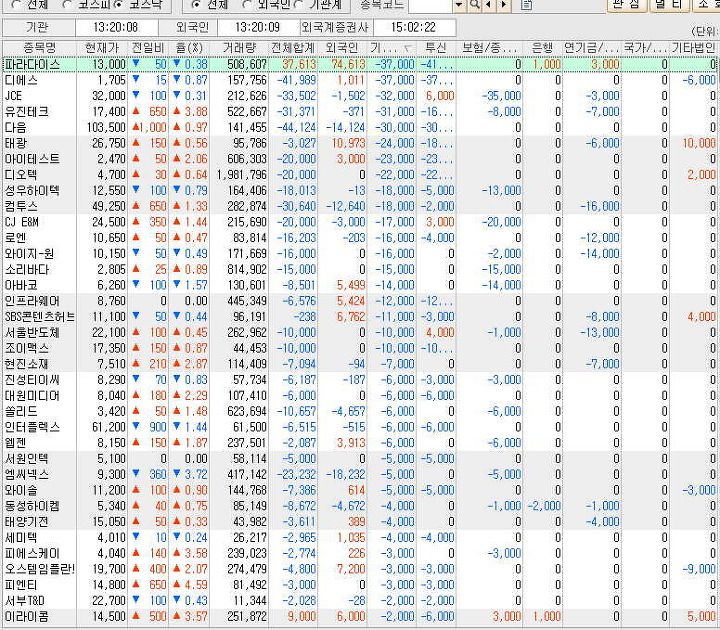Sort by 현재가 column header

point(102,48)
